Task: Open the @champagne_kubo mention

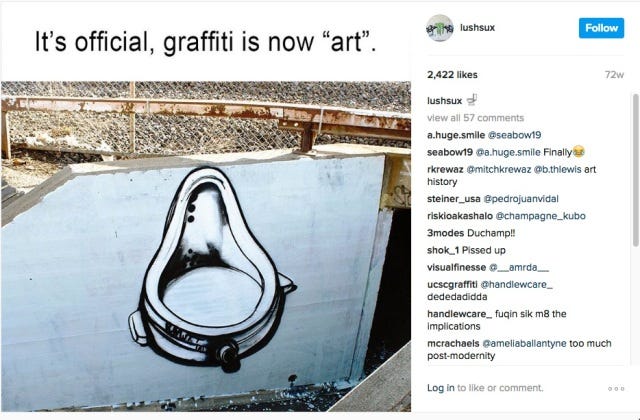Action: point(540,216)
